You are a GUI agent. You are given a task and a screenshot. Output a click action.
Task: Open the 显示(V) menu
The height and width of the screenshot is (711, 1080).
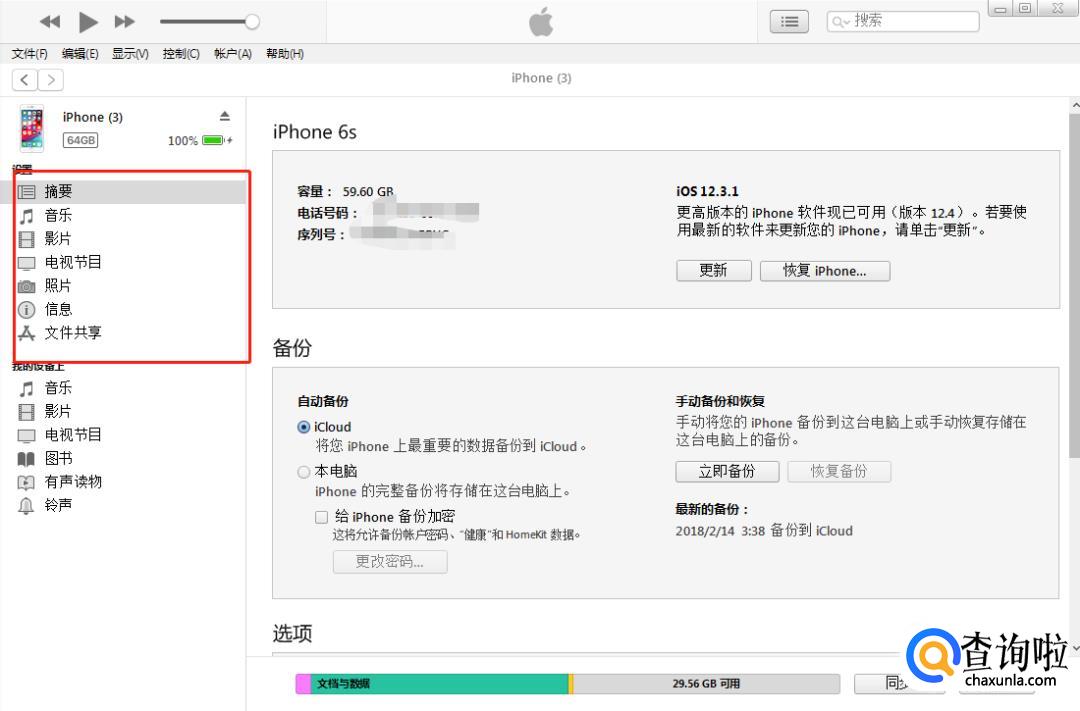pyautogui.click(x=130, y=54)
